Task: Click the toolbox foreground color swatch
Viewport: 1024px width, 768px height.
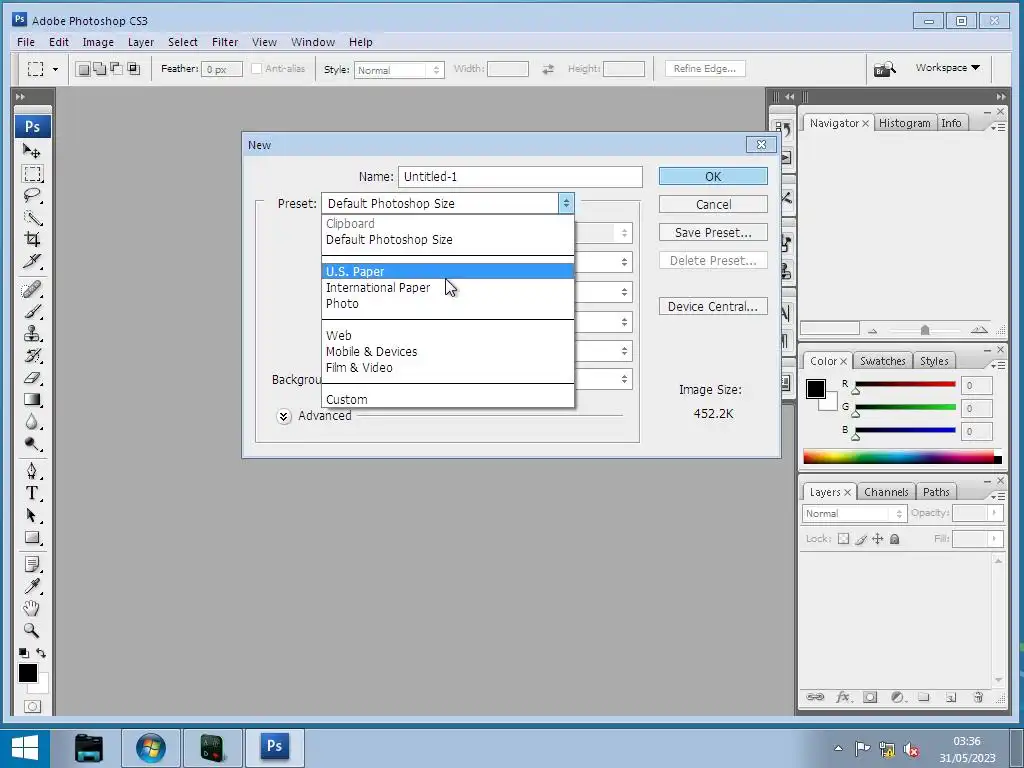Action: coord(27,673)
